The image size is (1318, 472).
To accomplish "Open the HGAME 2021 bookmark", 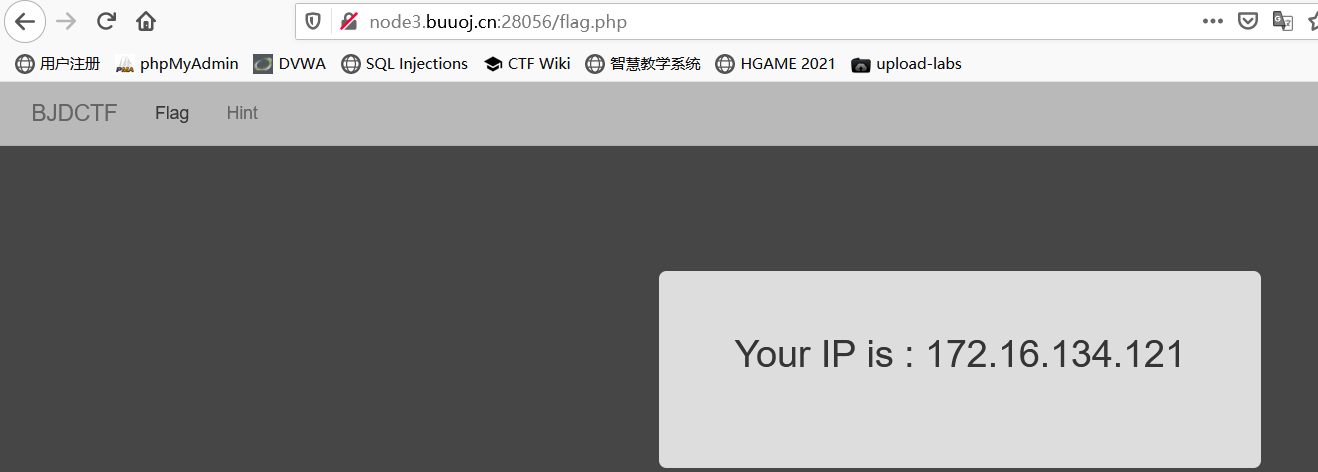I will 775,64.
